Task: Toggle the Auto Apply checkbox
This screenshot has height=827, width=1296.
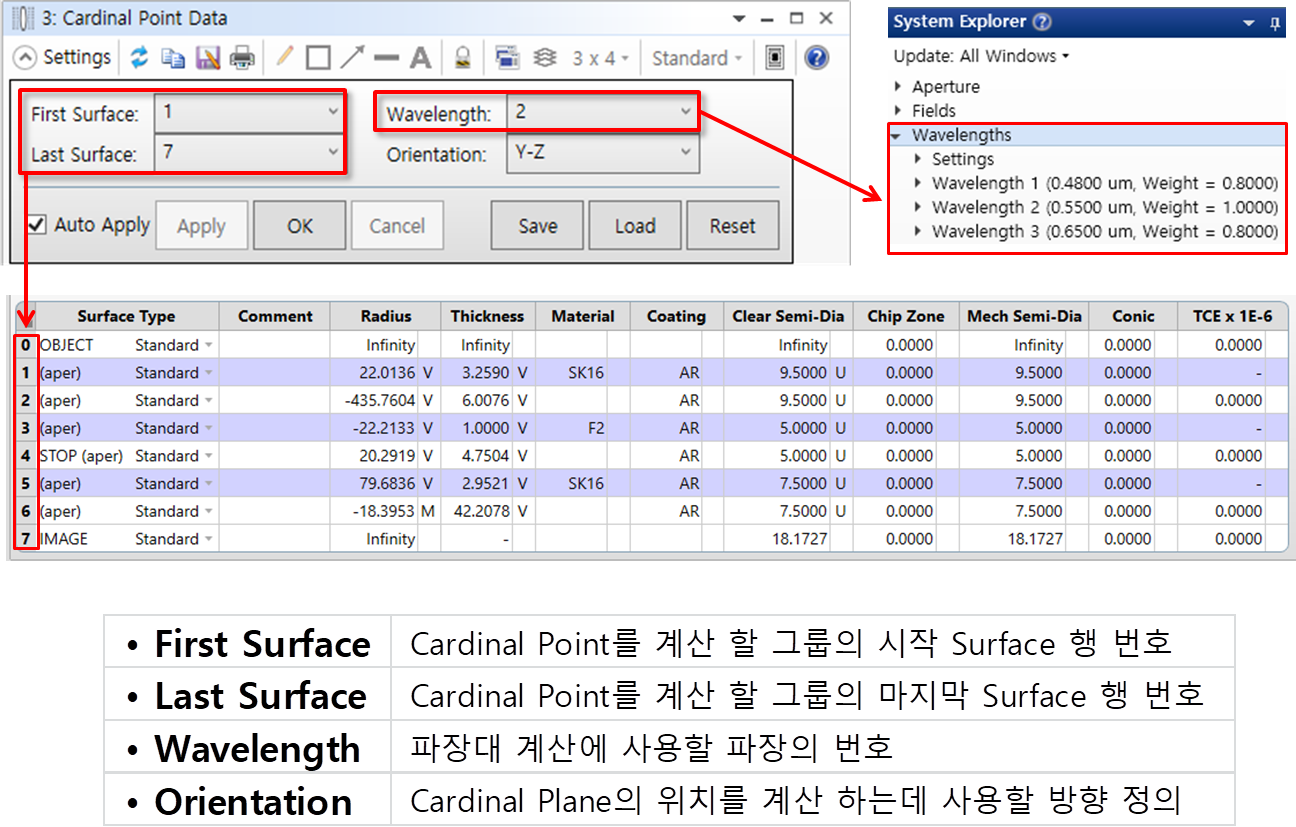Action: pos(37,225)
